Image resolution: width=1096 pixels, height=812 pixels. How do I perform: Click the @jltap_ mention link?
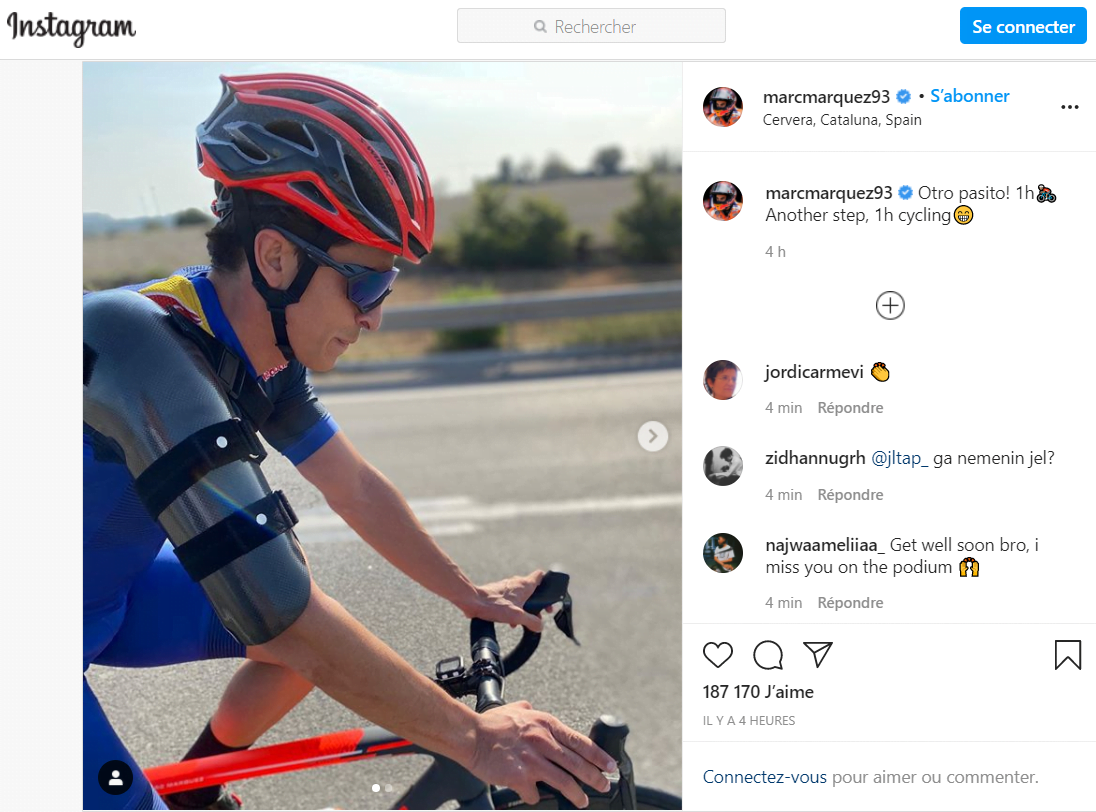900,459
